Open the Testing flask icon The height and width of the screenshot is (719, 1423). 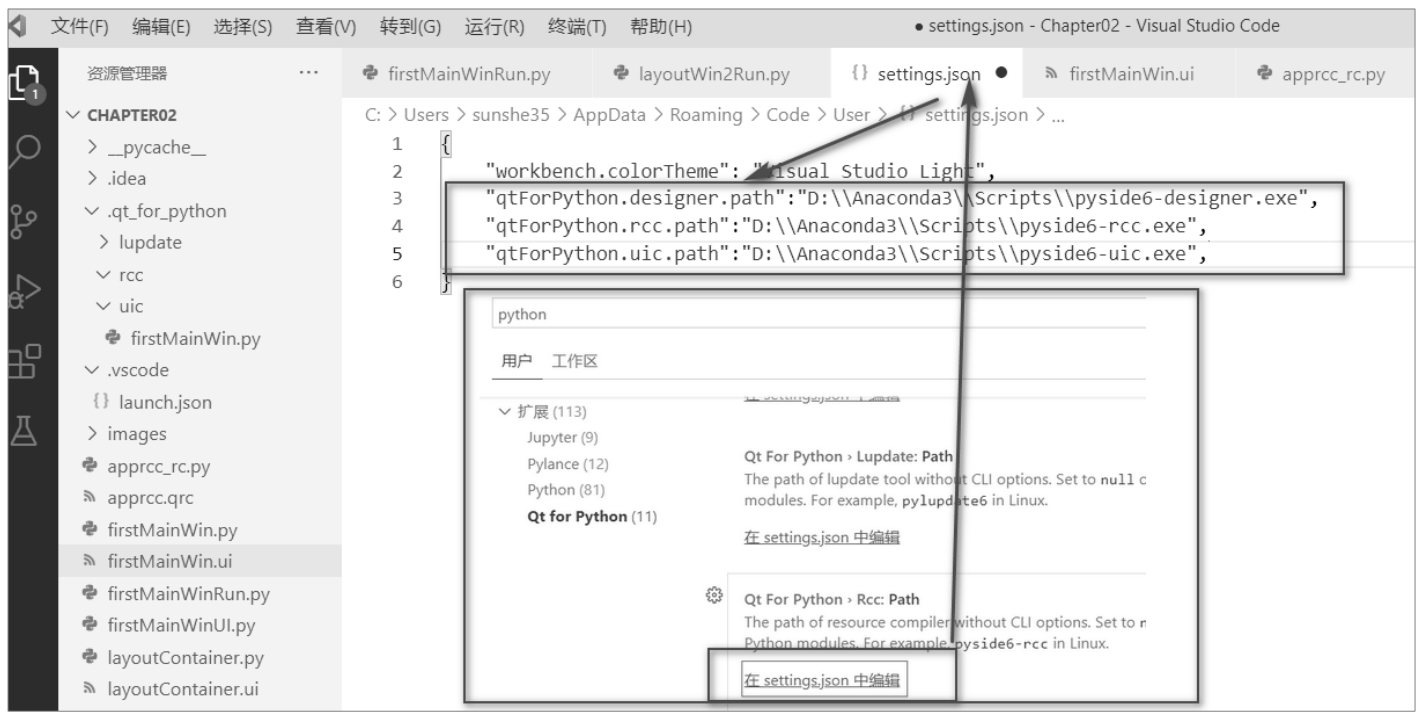pos(21,430)
